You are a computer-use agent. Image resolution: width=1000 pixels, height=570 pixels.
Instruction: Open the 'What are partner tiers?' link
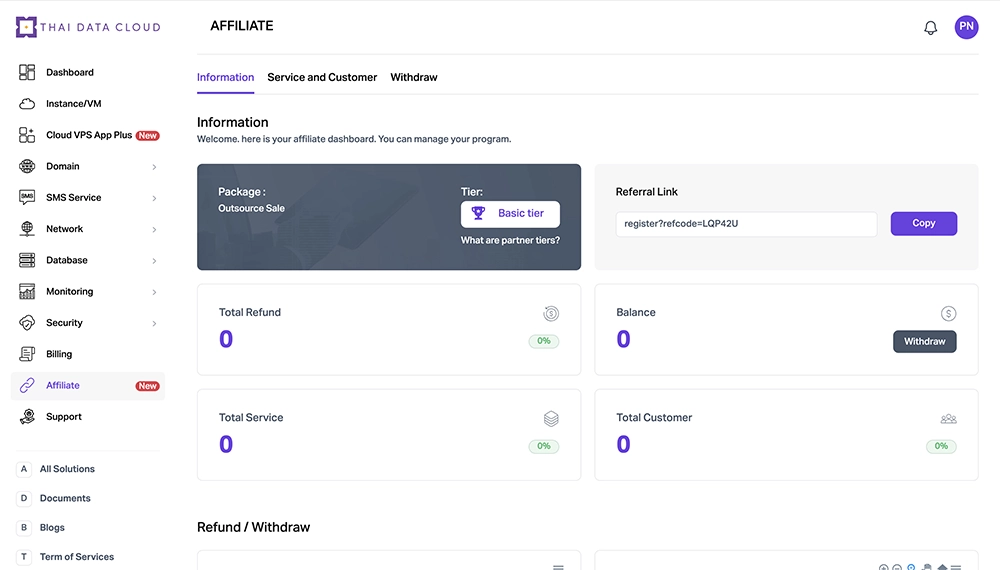510,240
